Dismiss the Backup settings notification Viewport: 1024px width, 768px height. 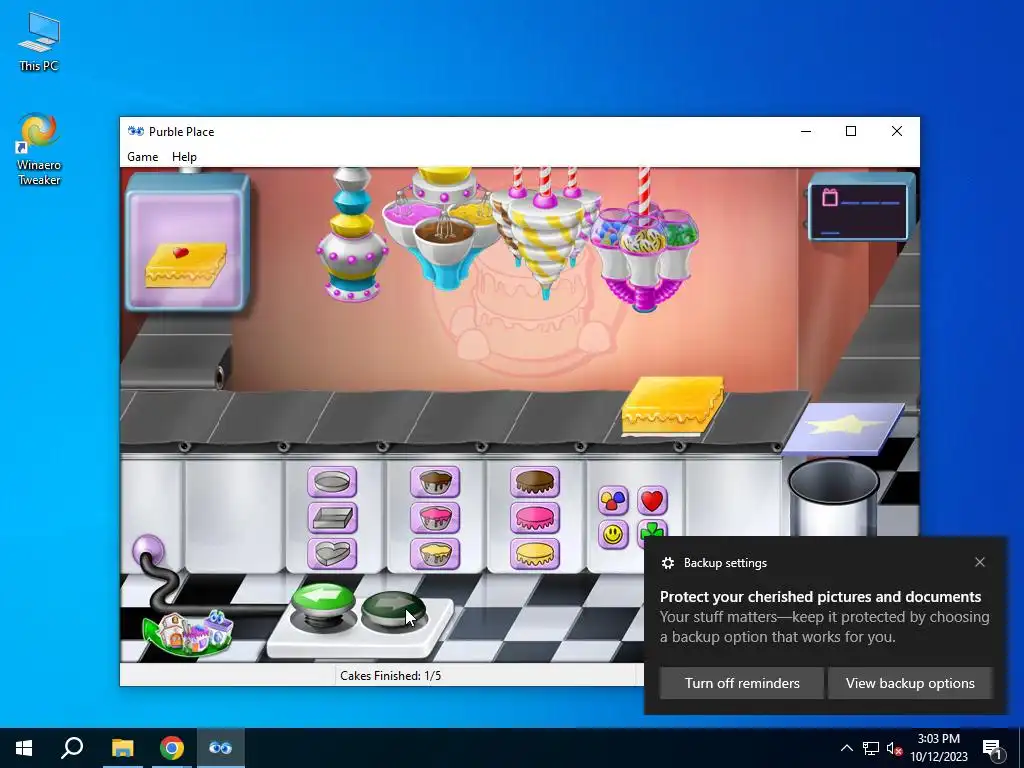coord(980,562)
